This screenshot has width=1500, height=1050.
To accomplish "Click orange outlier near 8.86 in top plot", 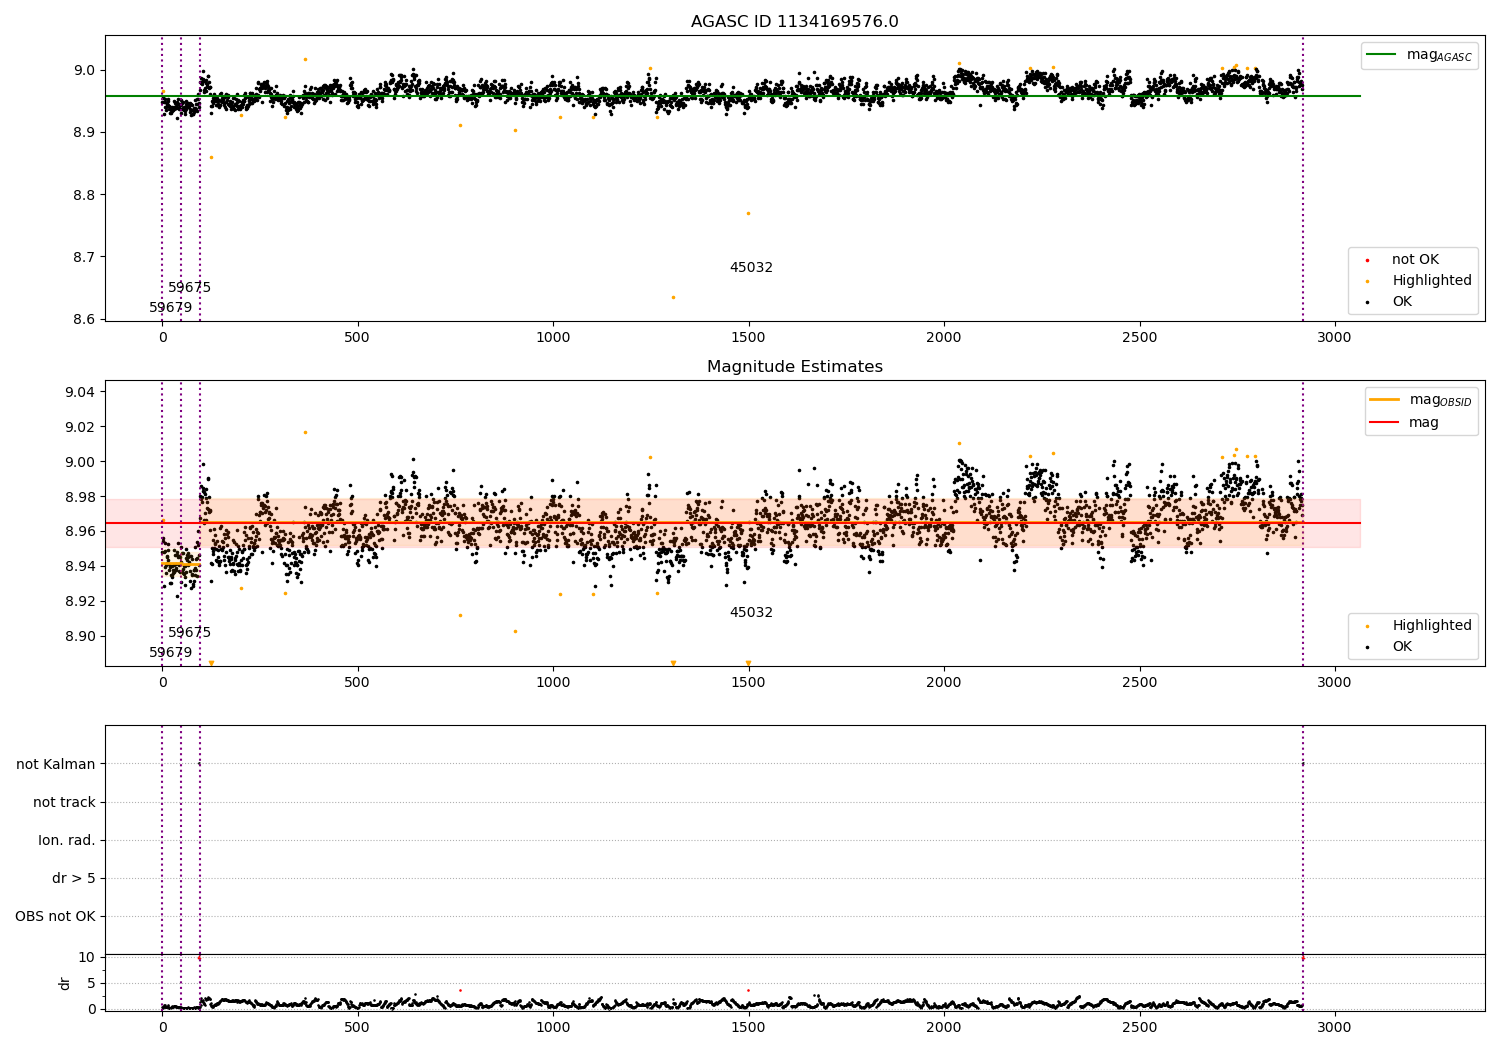I will pos(211,157).
